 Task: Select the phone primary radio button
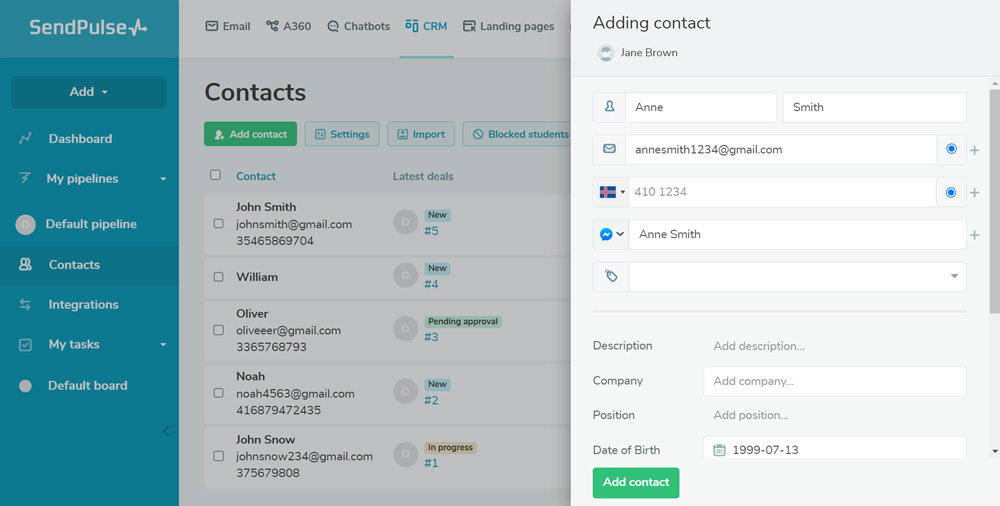point(951,192)
